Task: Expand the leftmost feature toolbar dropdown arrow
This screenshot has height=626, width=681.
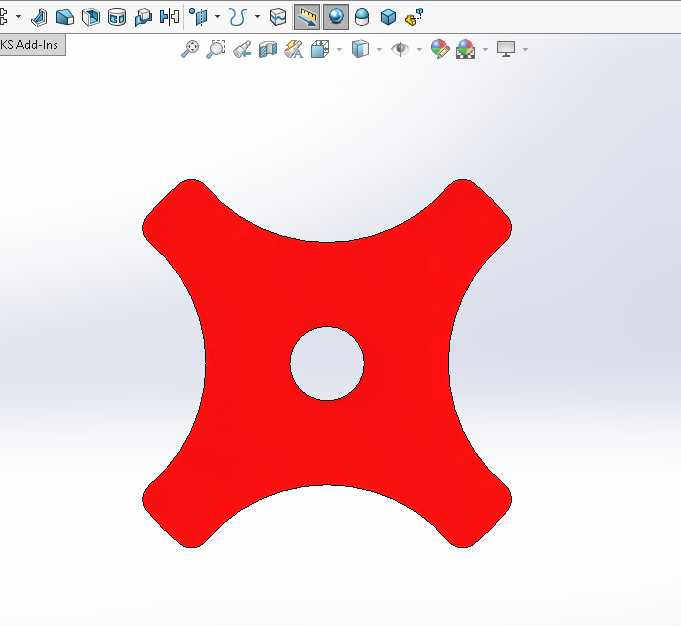Action: point(19,17)
